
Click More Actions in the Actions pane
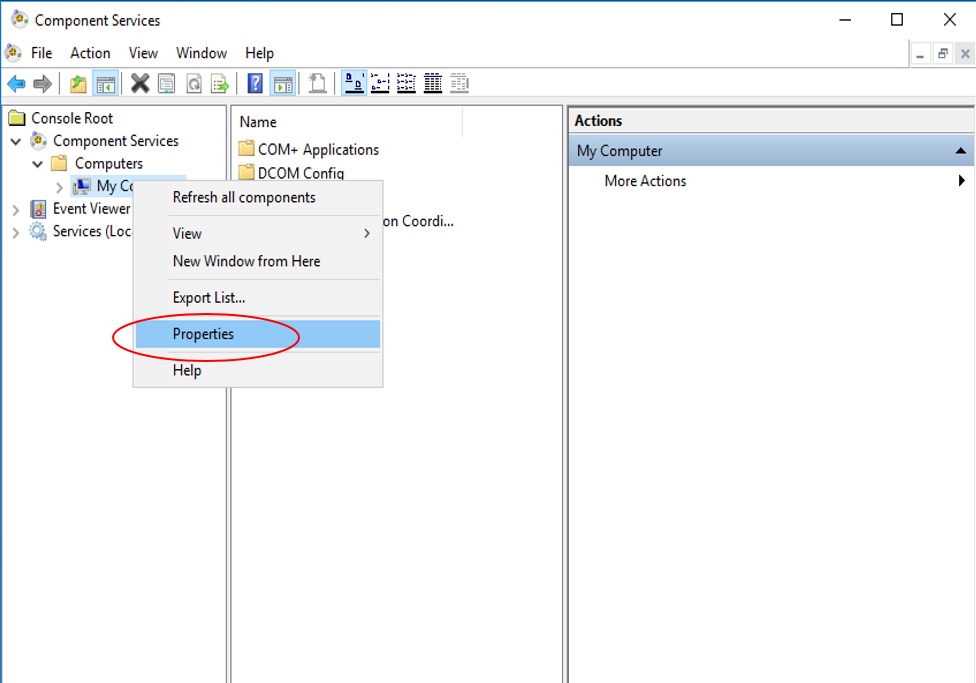[x=645, y=181]
